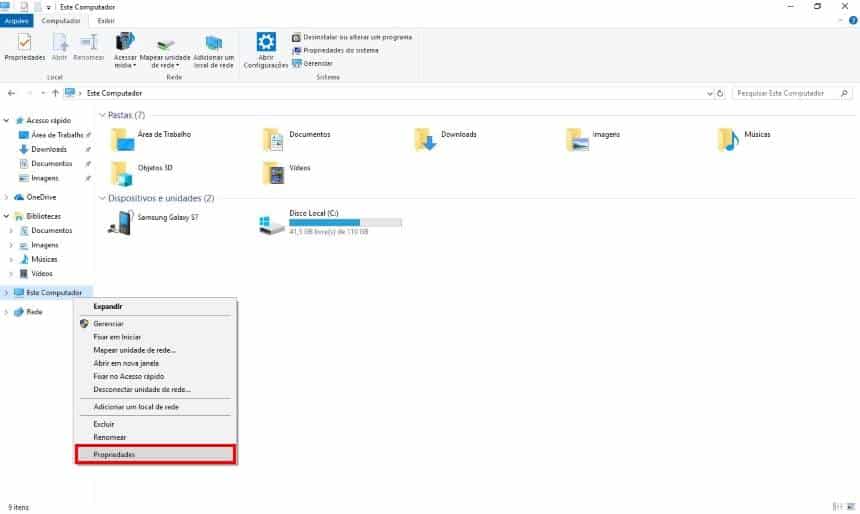Viewport: 860px width, 514px height.
Task: Select Mapear unidade de rede... menu entry
Action: (156, 350)
